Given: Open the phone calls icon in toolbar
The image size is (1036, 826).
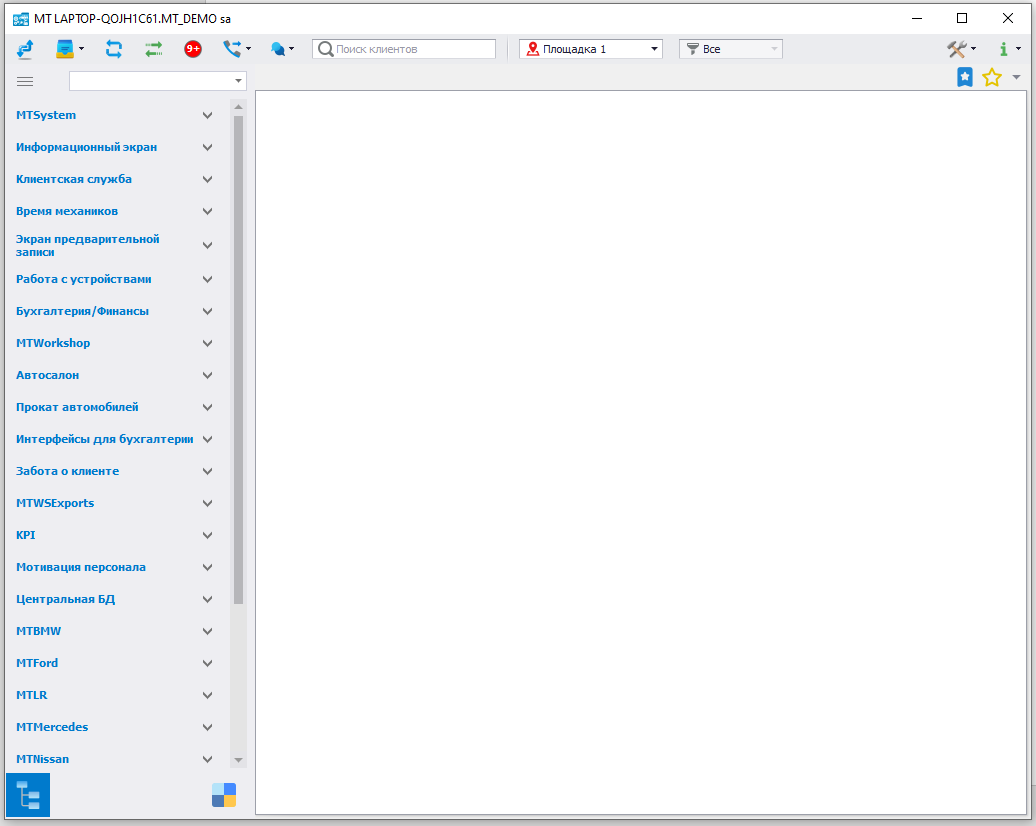Looking at the screenshot, I should point(232,49).
